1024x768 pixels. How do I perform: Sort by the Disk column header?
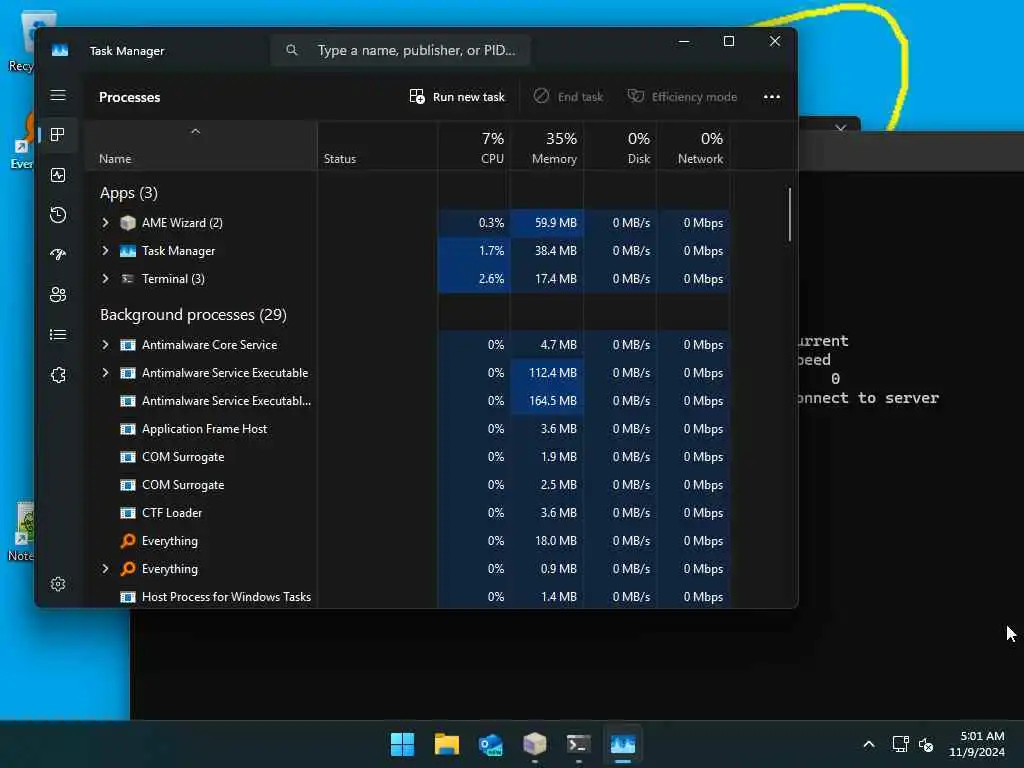click(x=620, y=147)
